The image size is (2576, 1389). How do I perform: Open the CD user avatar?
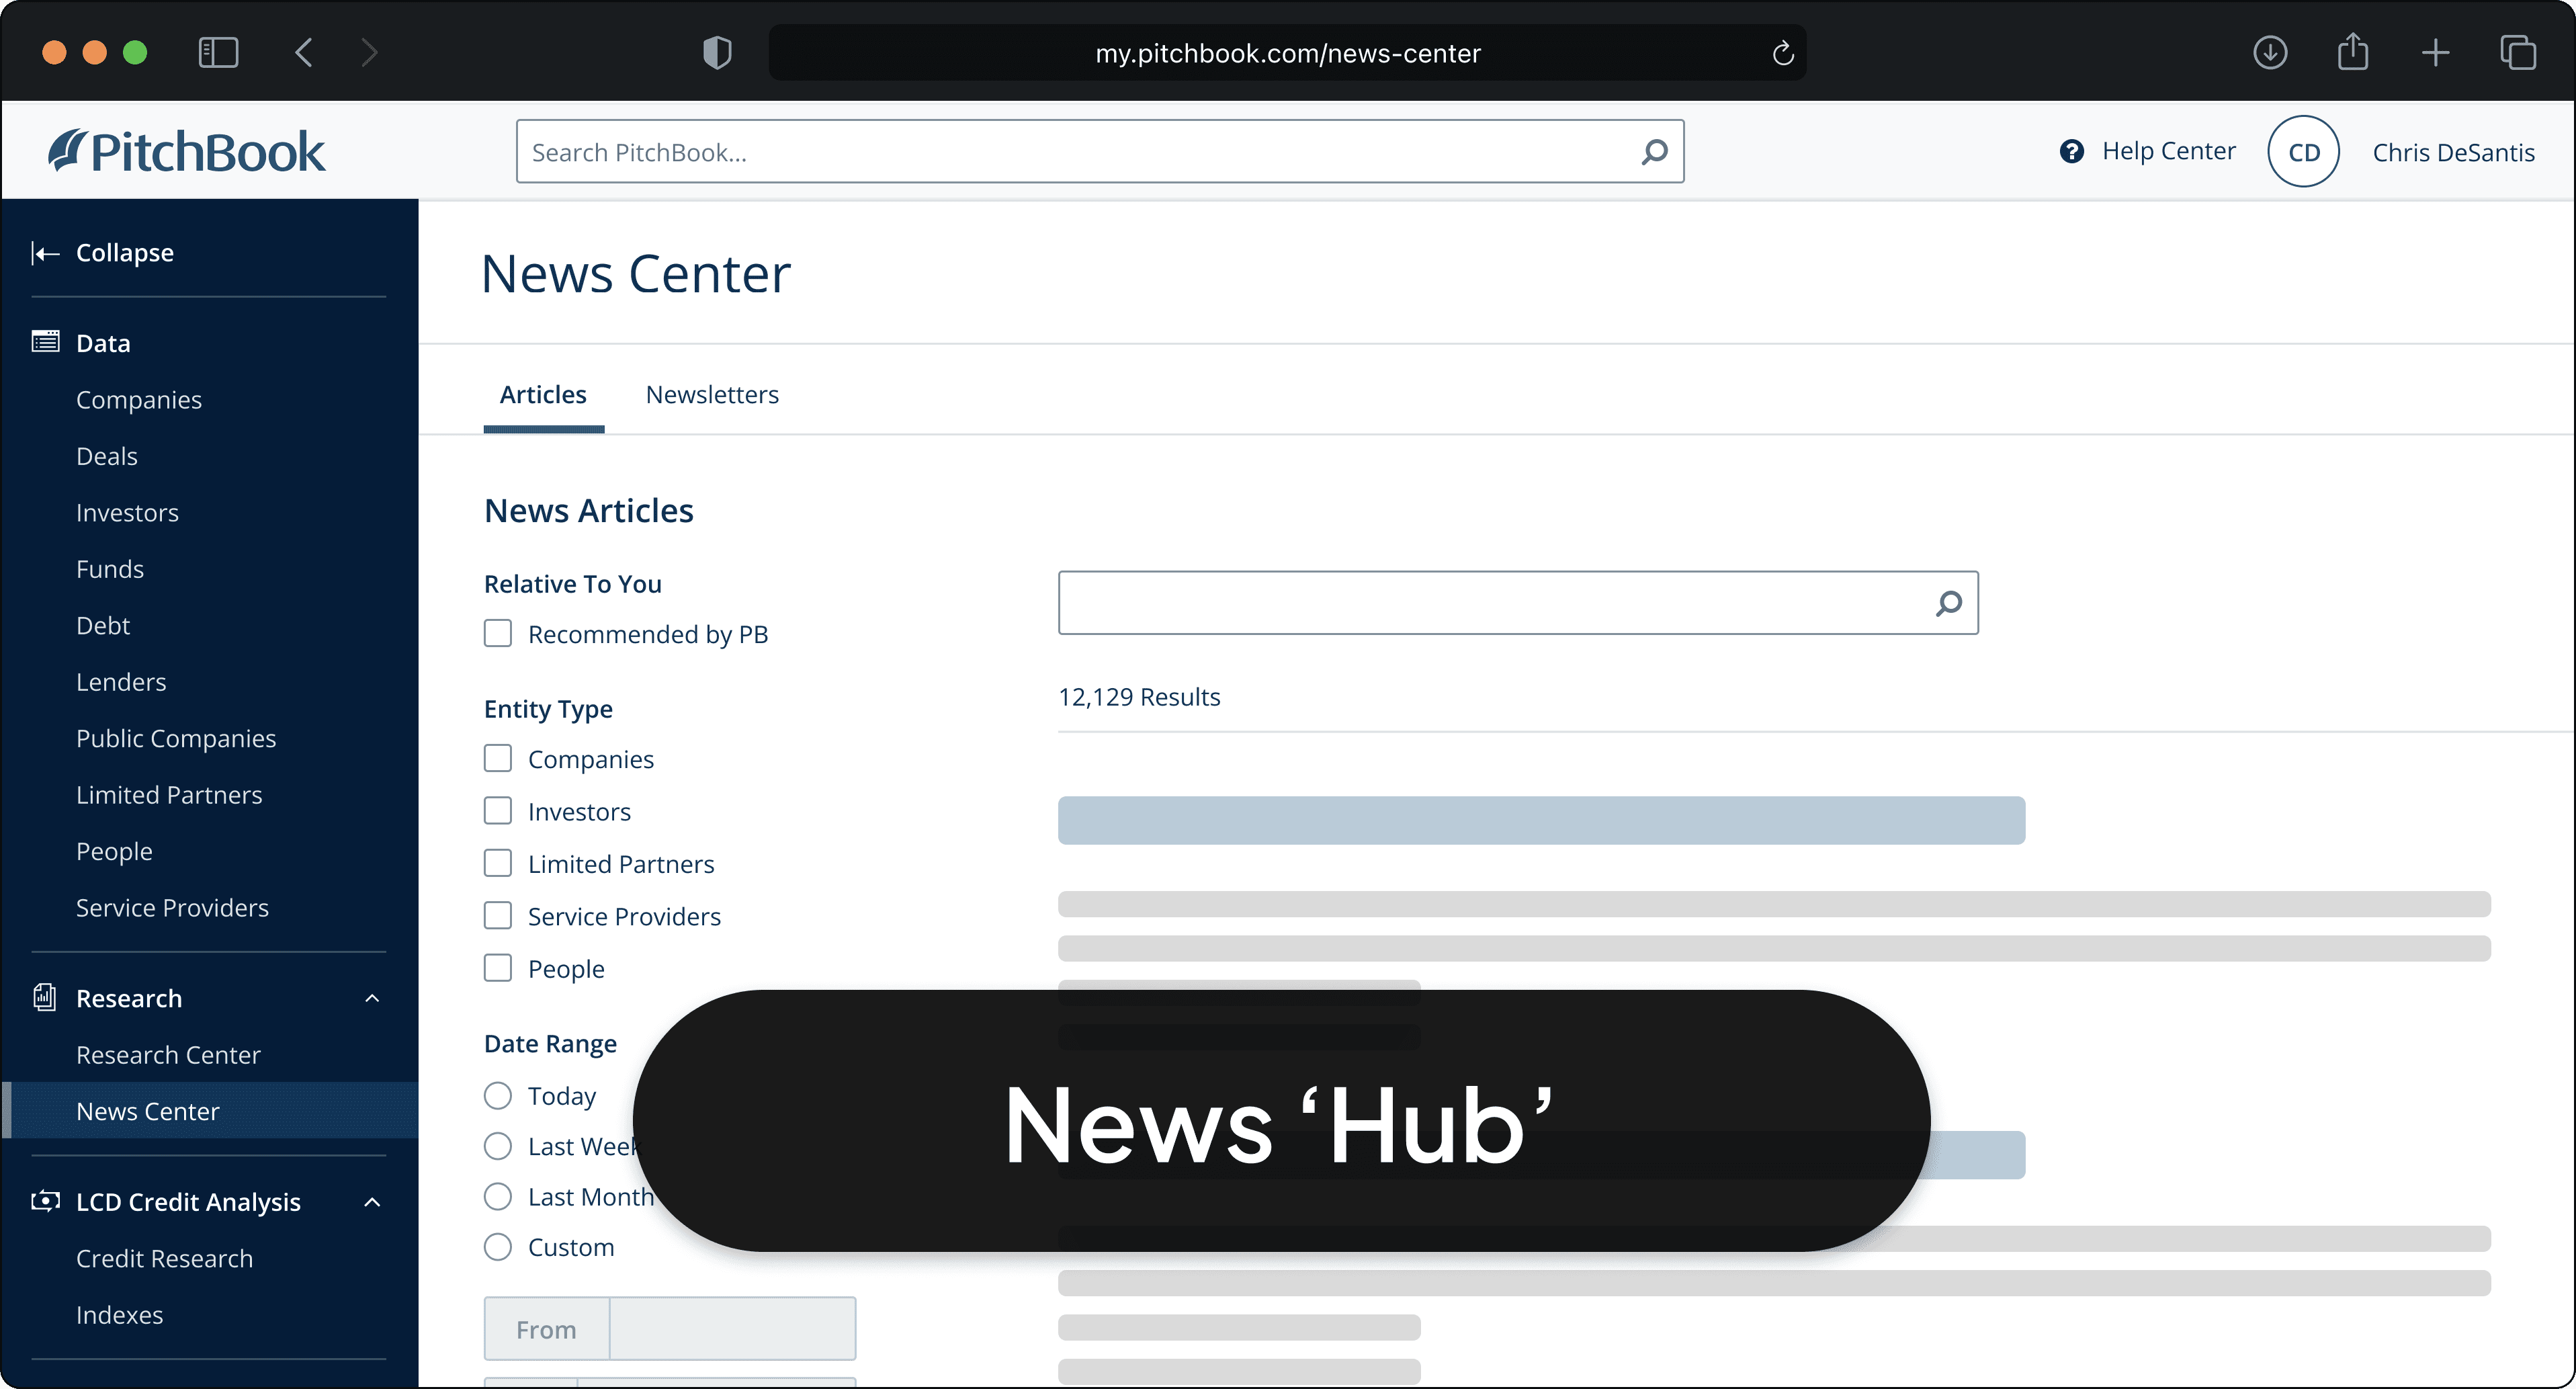(2302, 152)
